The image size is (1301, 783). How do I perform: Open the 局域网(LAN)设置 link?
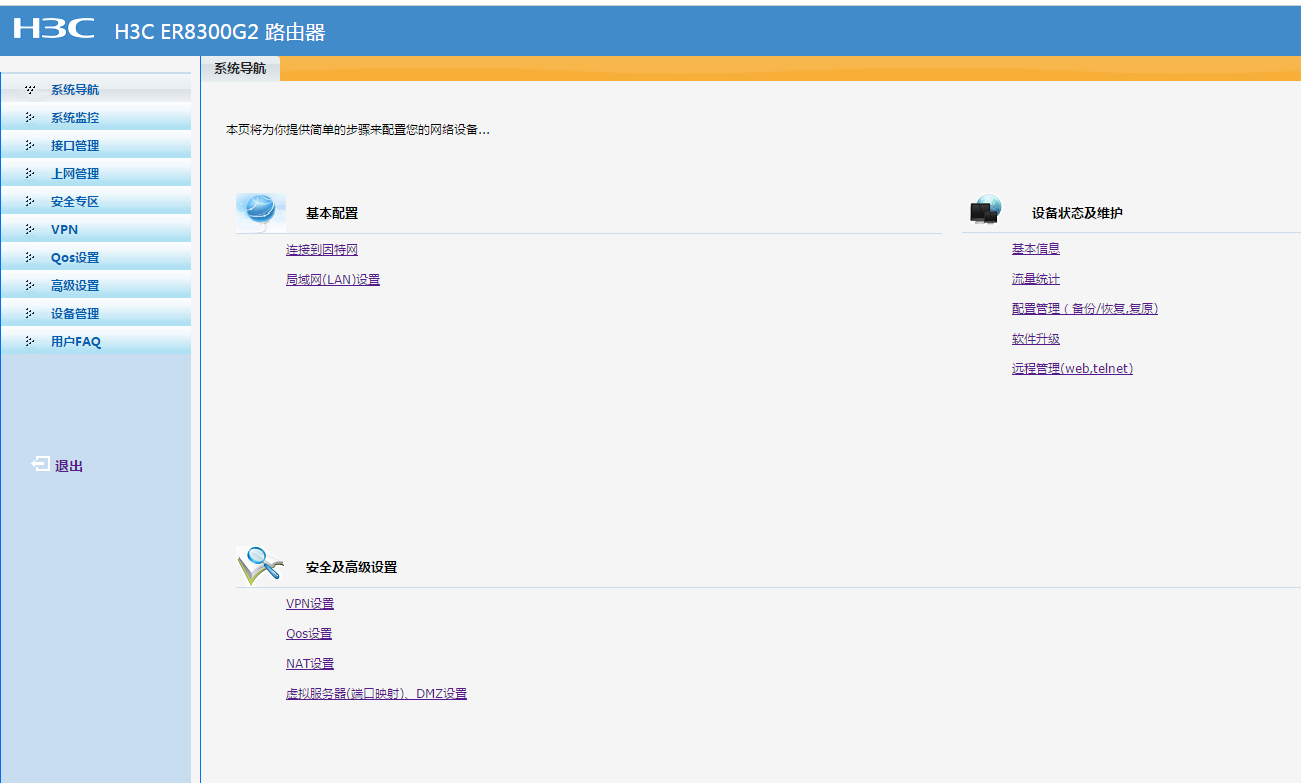[x=333, y=280]
